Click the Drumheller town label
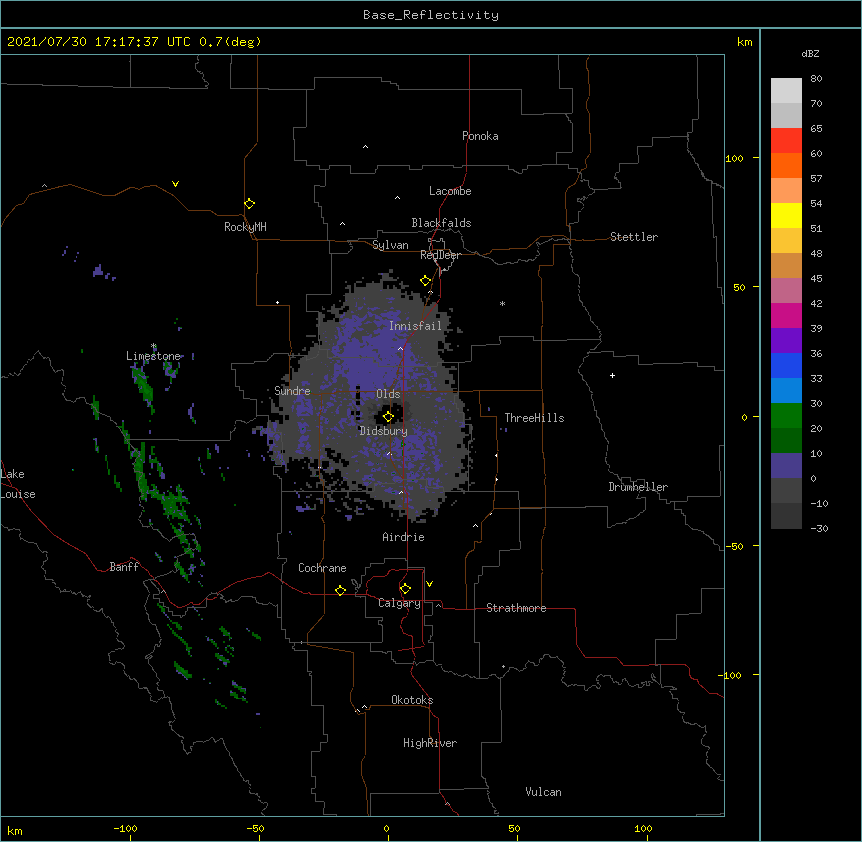Image resolution: width=862 pixels, height=842 pixels. tap(638, 487)
